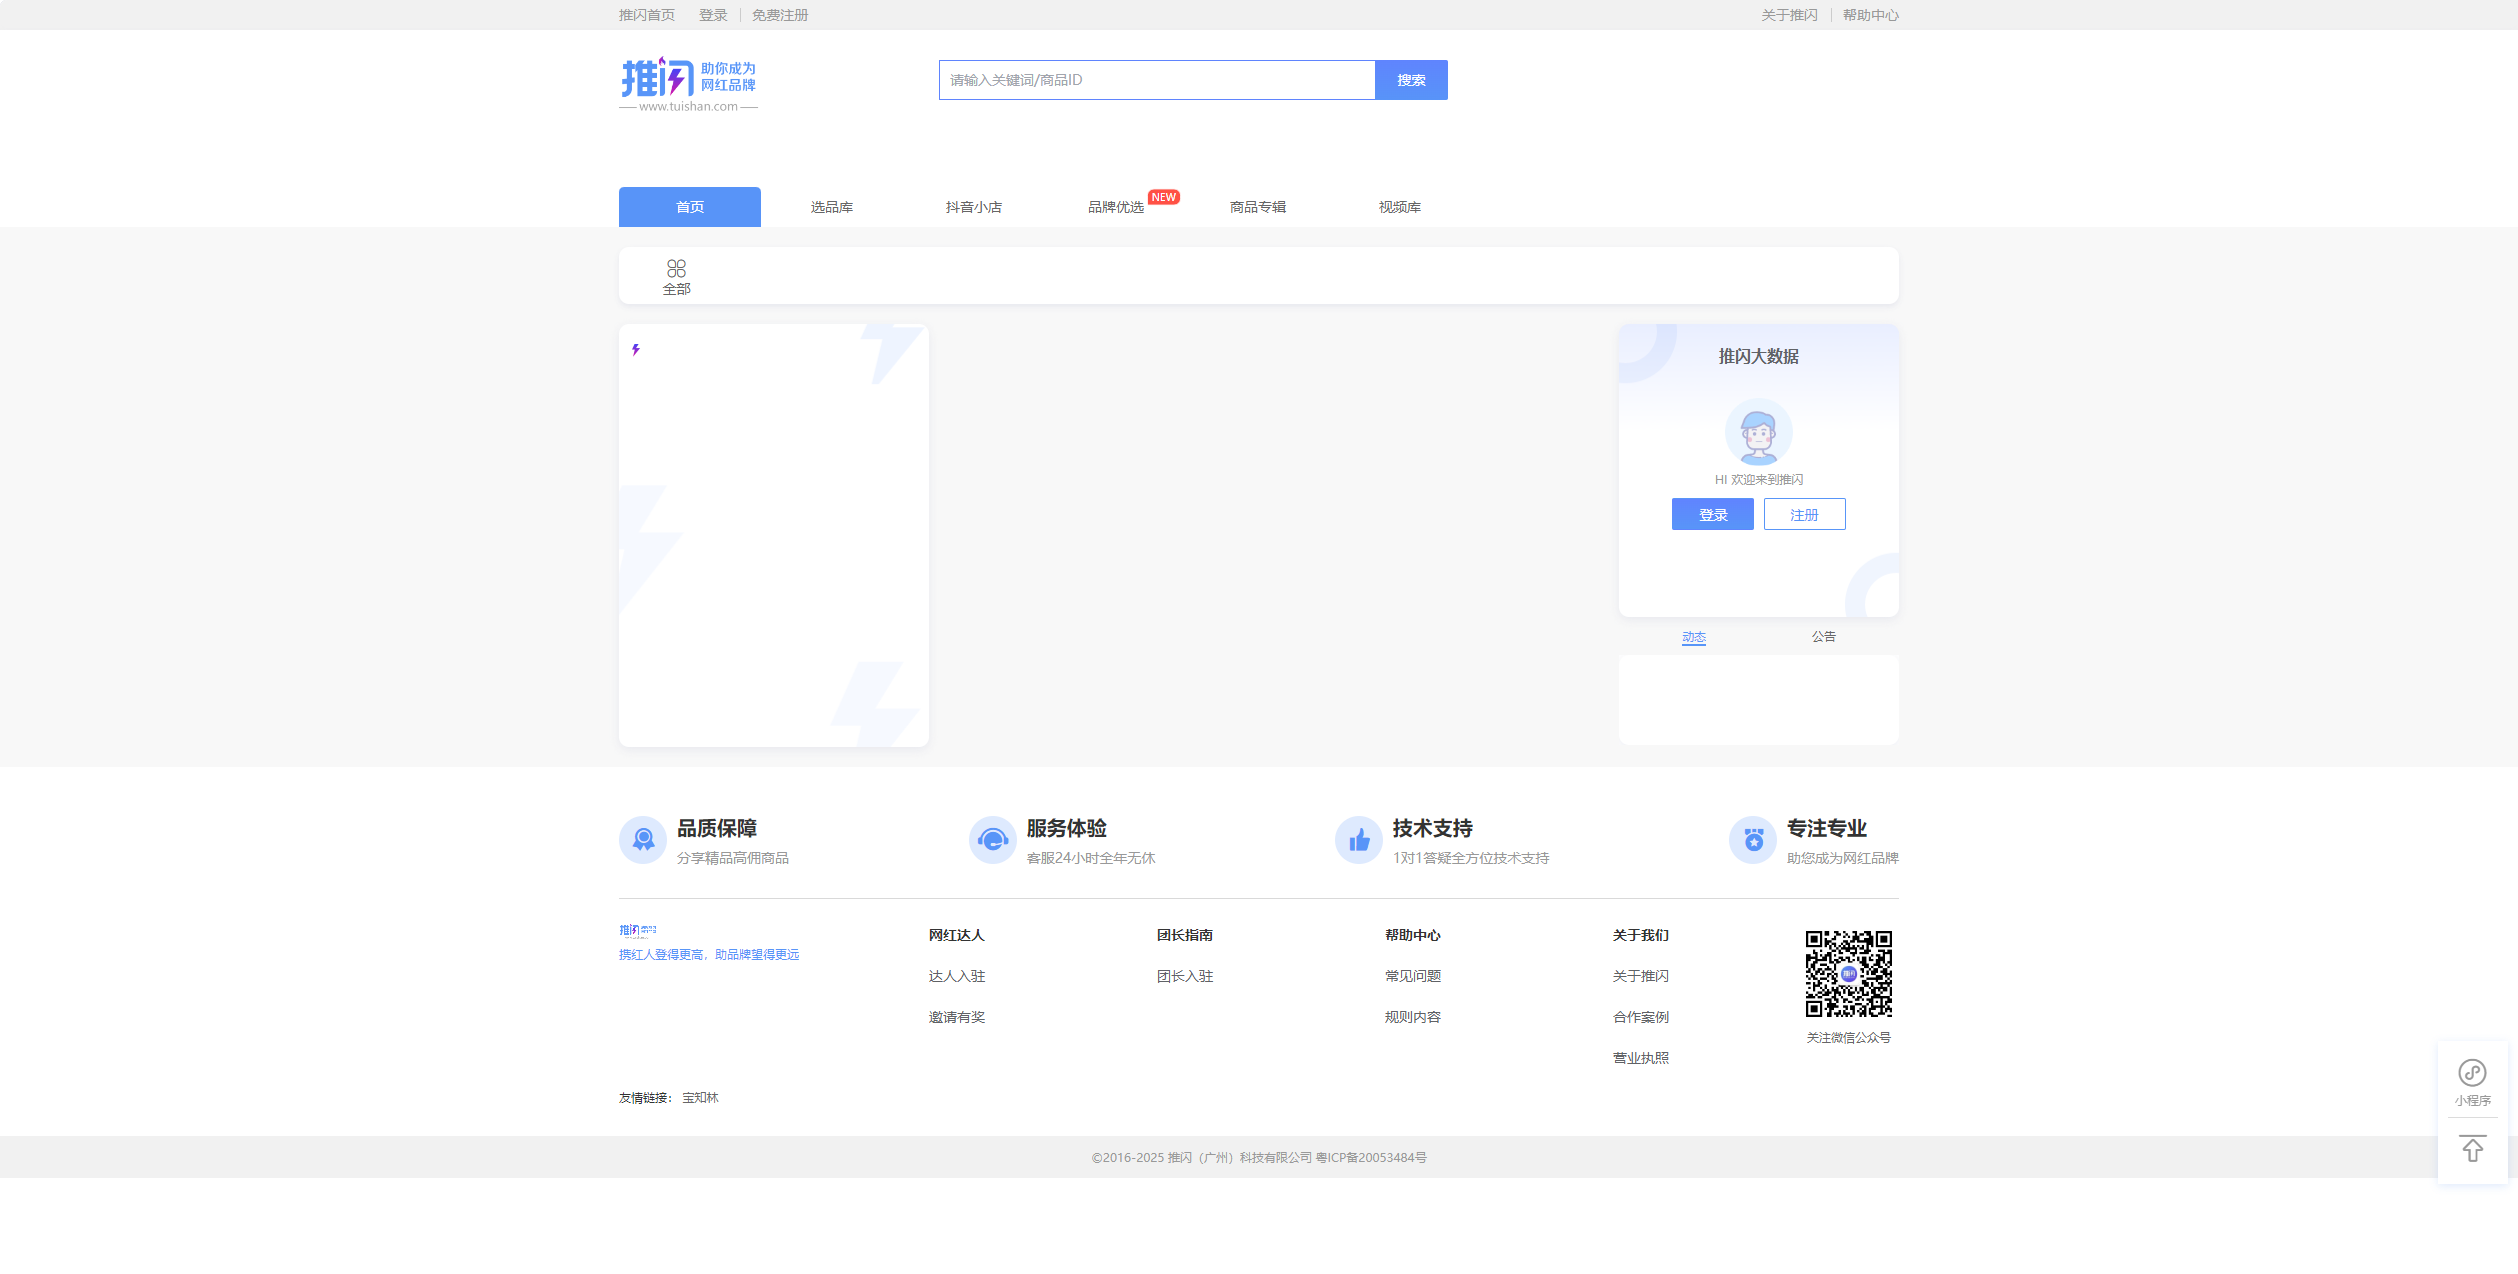
Task: Focus the keyword search input field
Action: 1156,80
